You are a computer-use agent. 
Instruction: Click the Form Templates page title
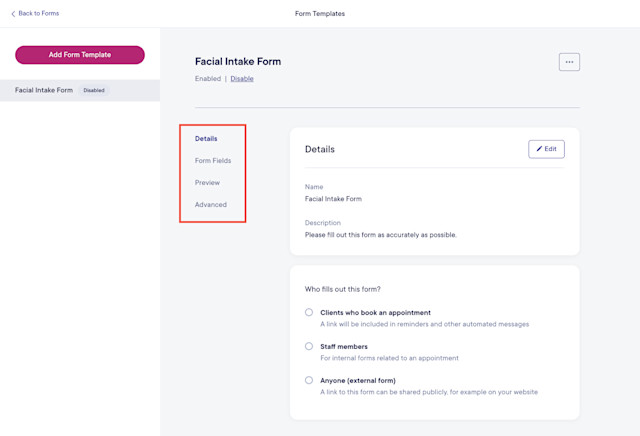320,14
